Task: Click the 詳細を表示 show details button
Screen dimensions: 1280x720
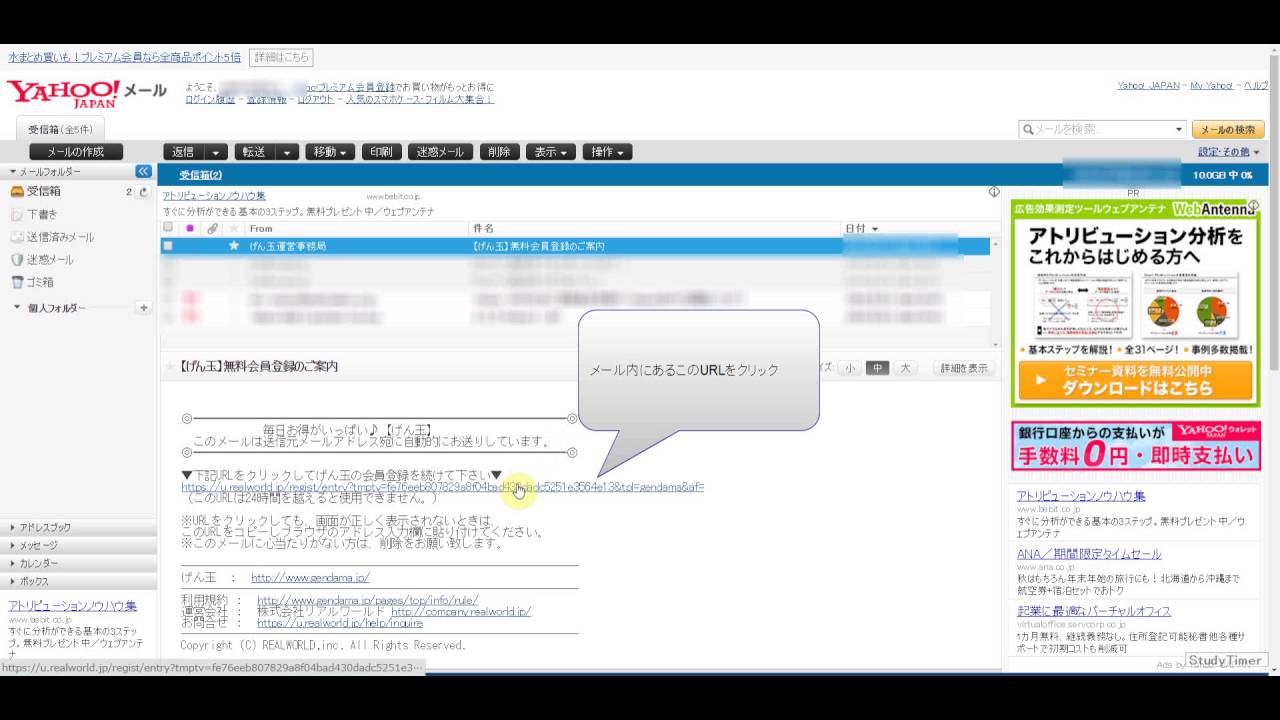Action: coord(964,368)
